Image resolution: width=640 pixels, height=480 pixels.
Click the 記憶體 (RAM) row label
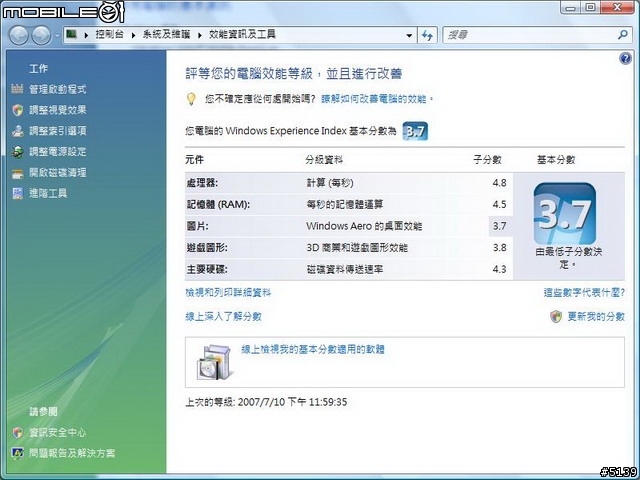[x=218, y=204]
